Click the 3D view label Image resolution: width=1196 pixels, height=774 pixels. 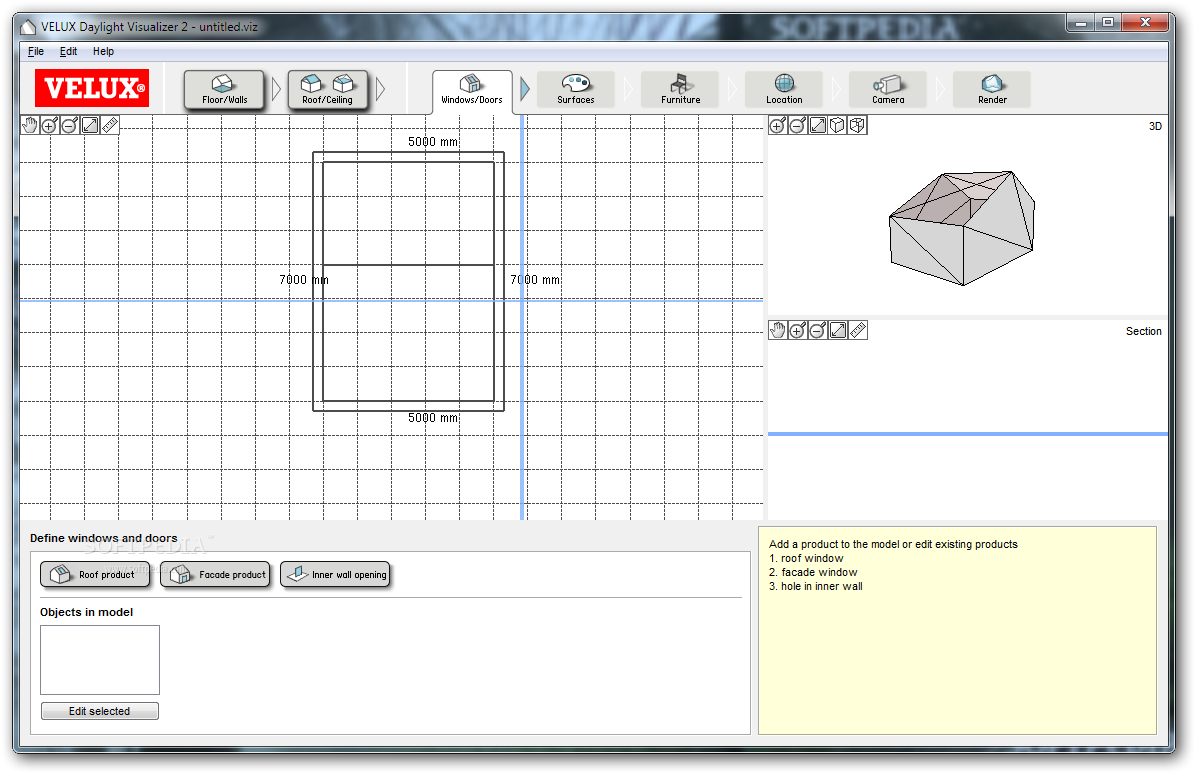1156,127
